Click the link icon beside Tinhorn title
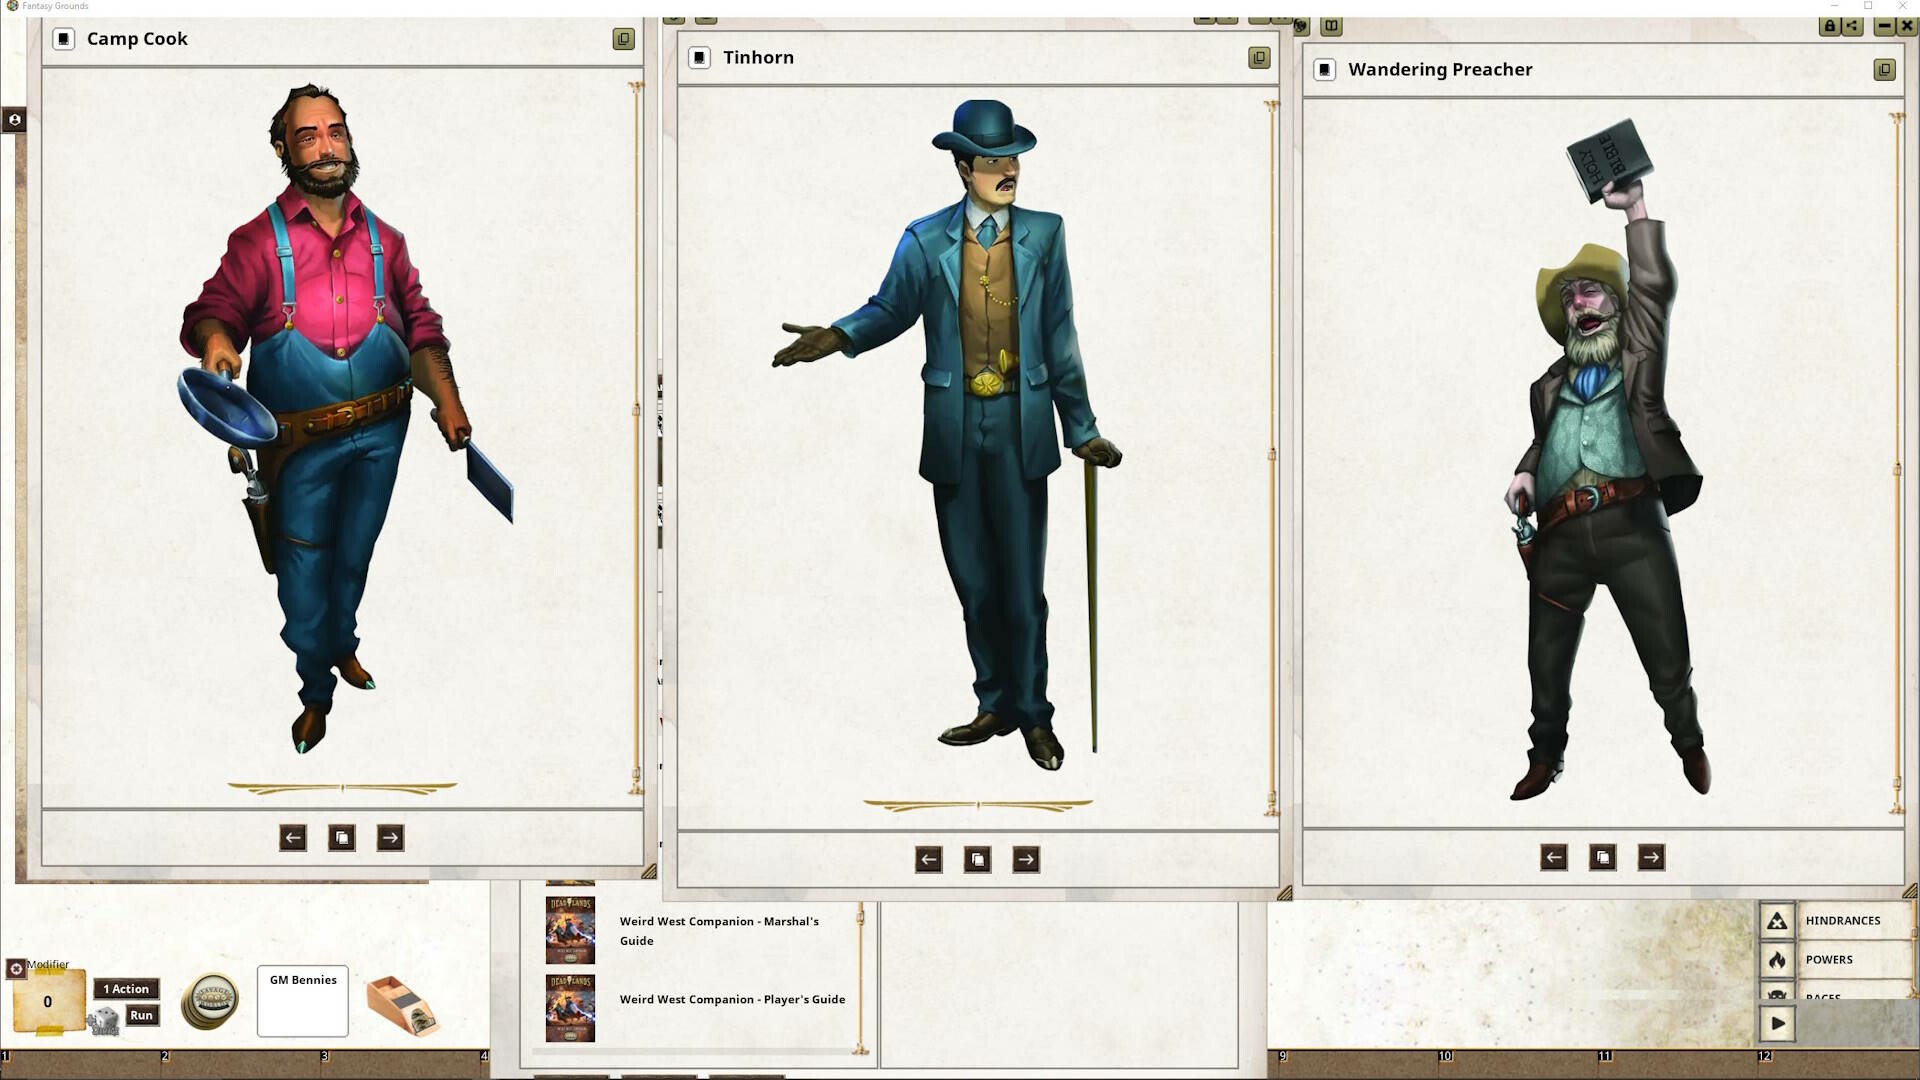This screenshot has height=1080, width=1920. pos(700,58)
